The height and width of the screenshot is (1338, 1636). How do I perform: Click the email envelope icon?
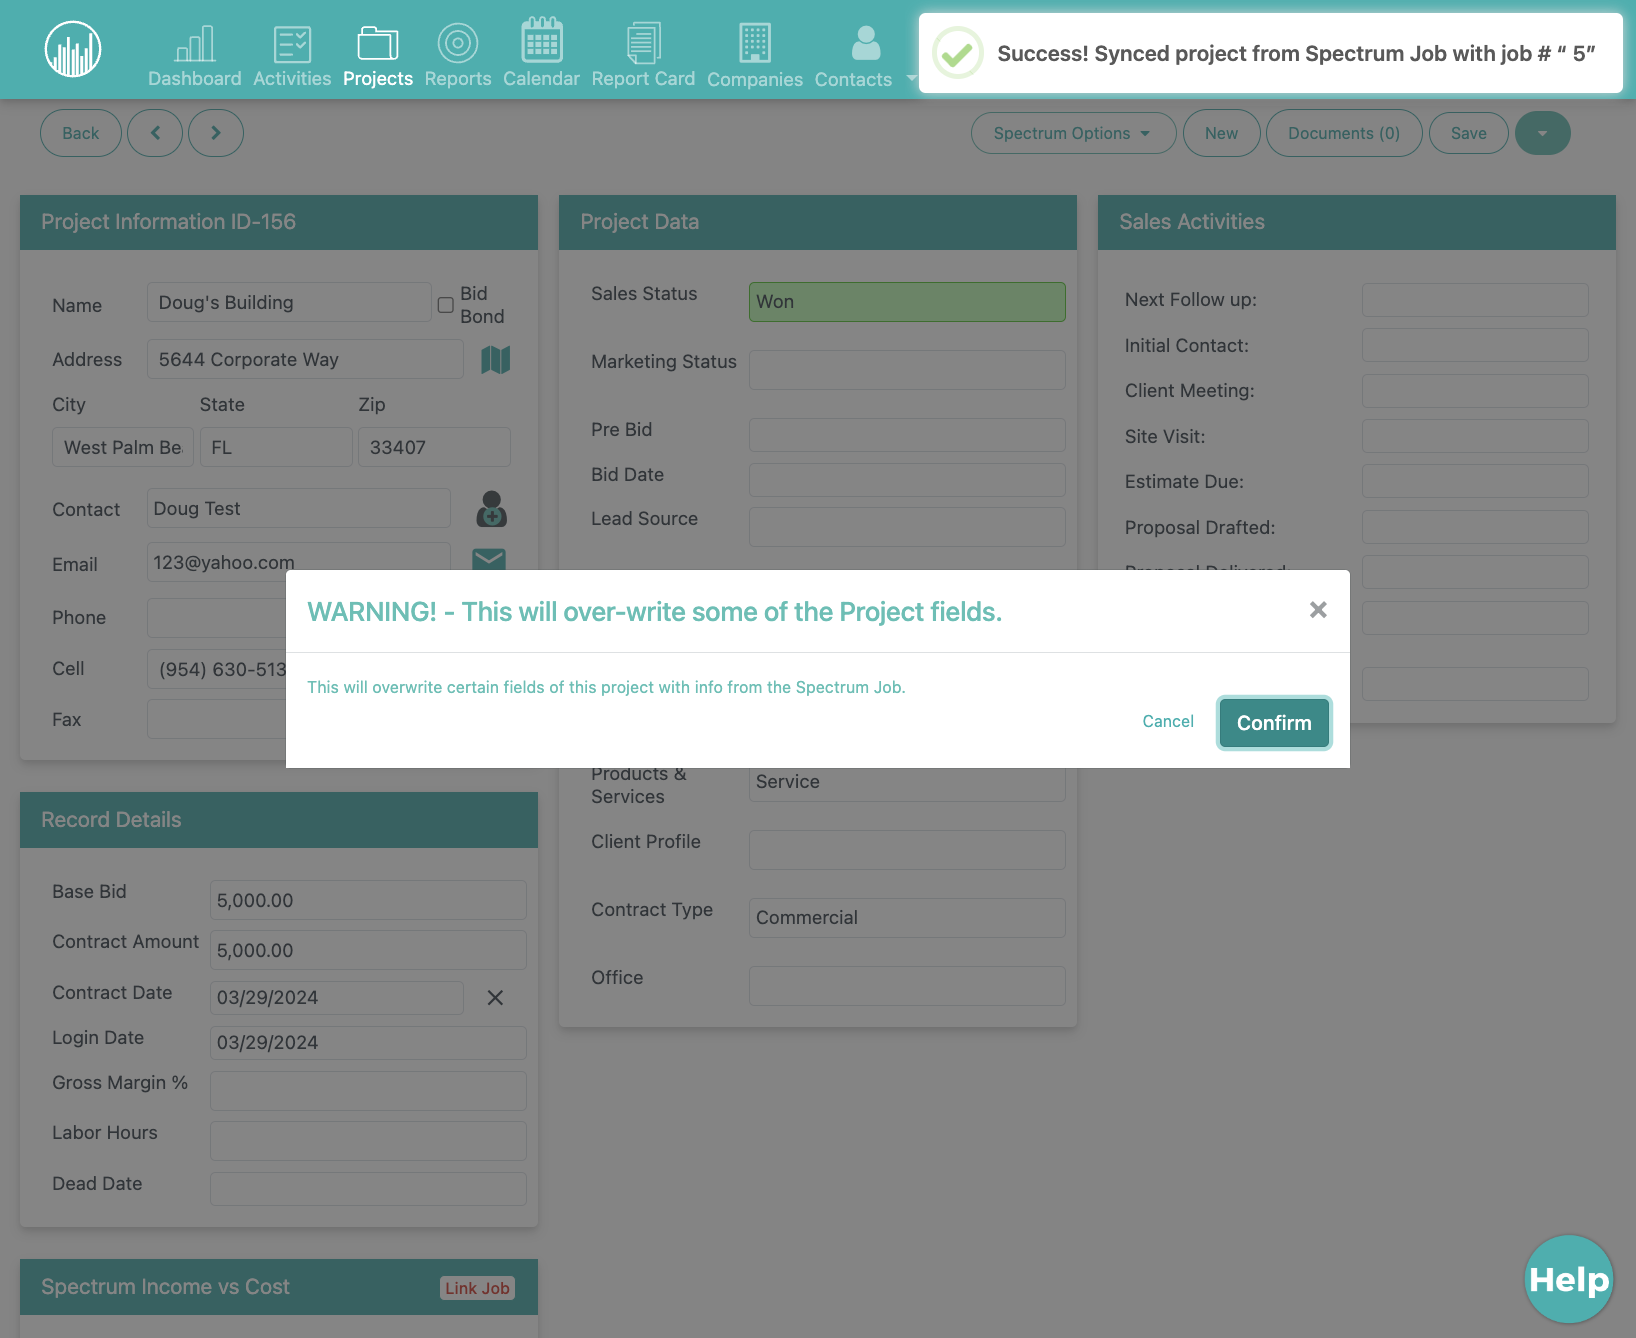(x=489, y=559)
